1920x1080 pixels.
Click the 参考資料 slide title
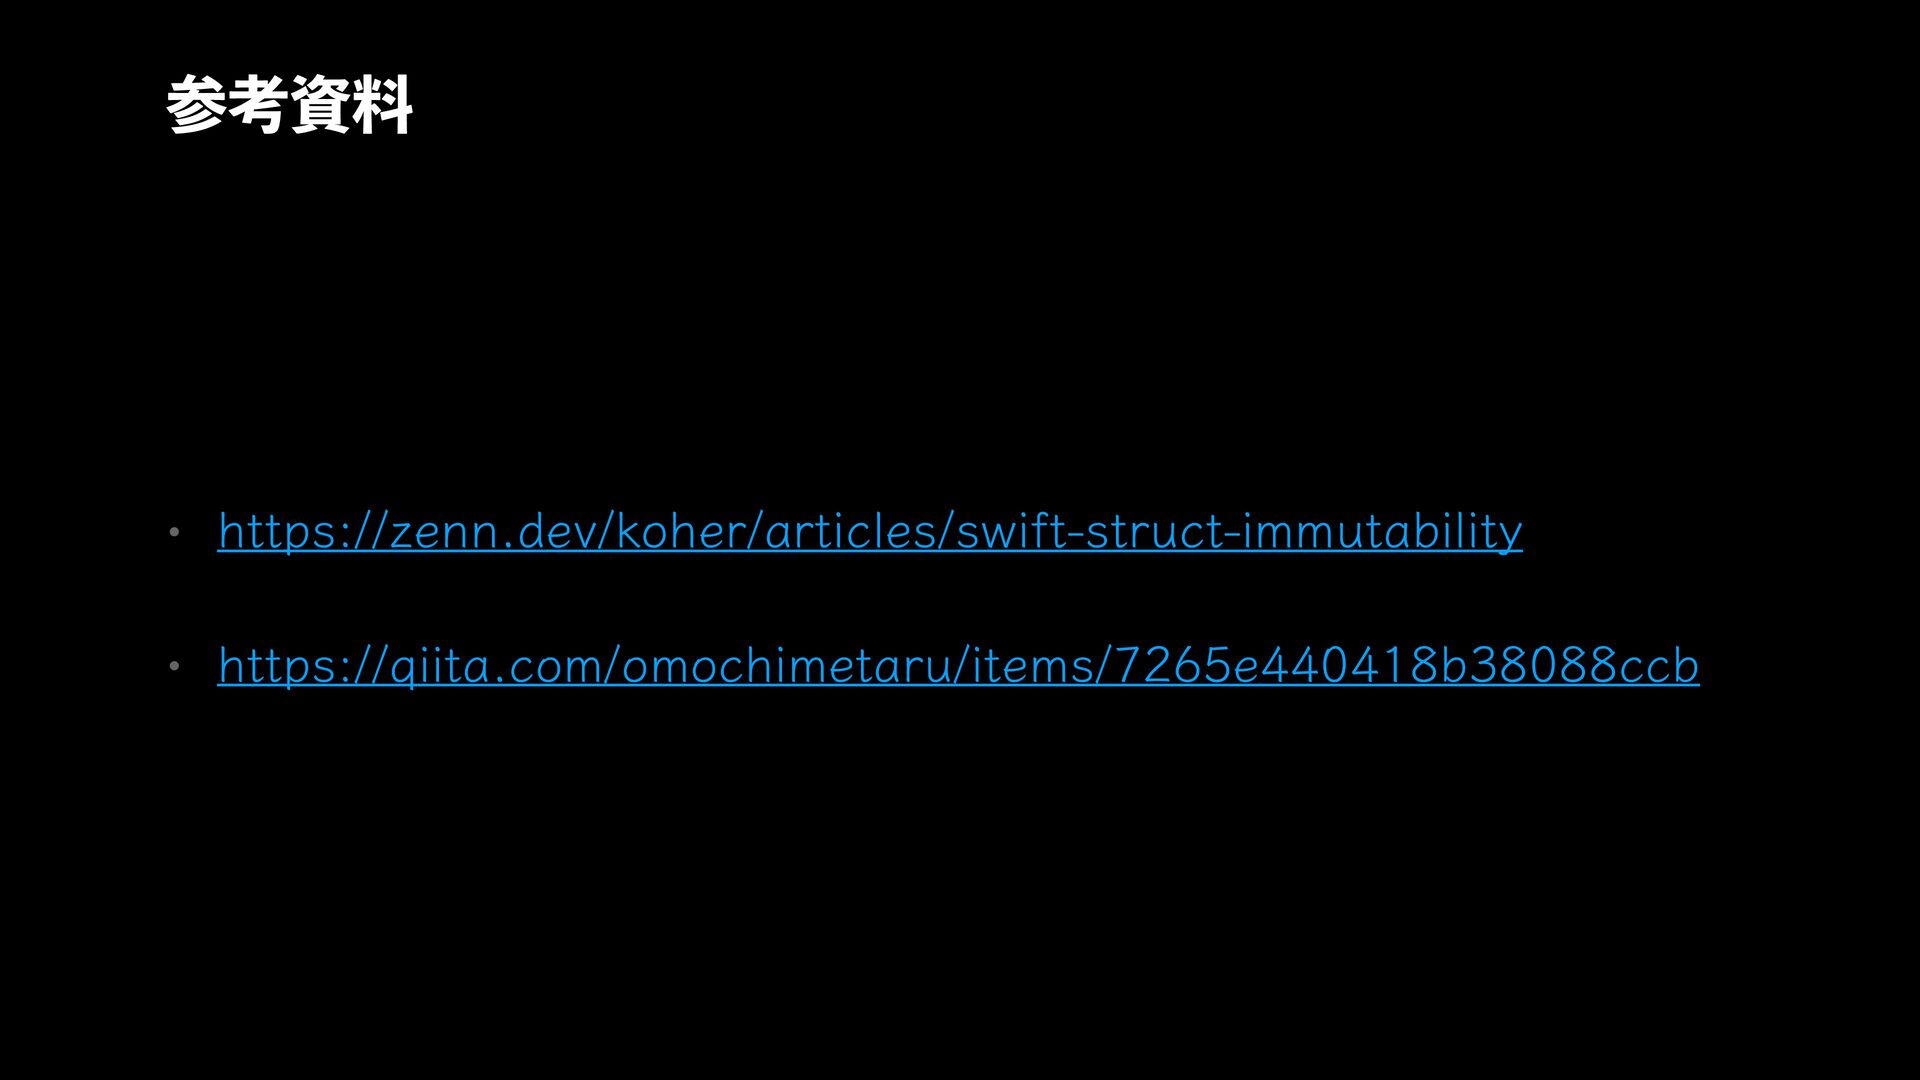tap(289, 105)
